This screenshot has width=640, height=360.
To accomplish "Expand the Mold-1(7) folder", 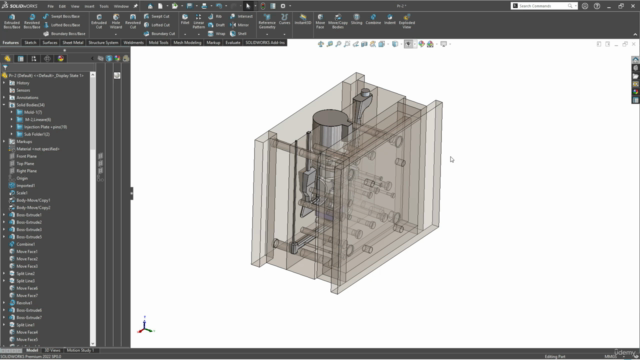I will pyautogui.click(x=12, y=112).
